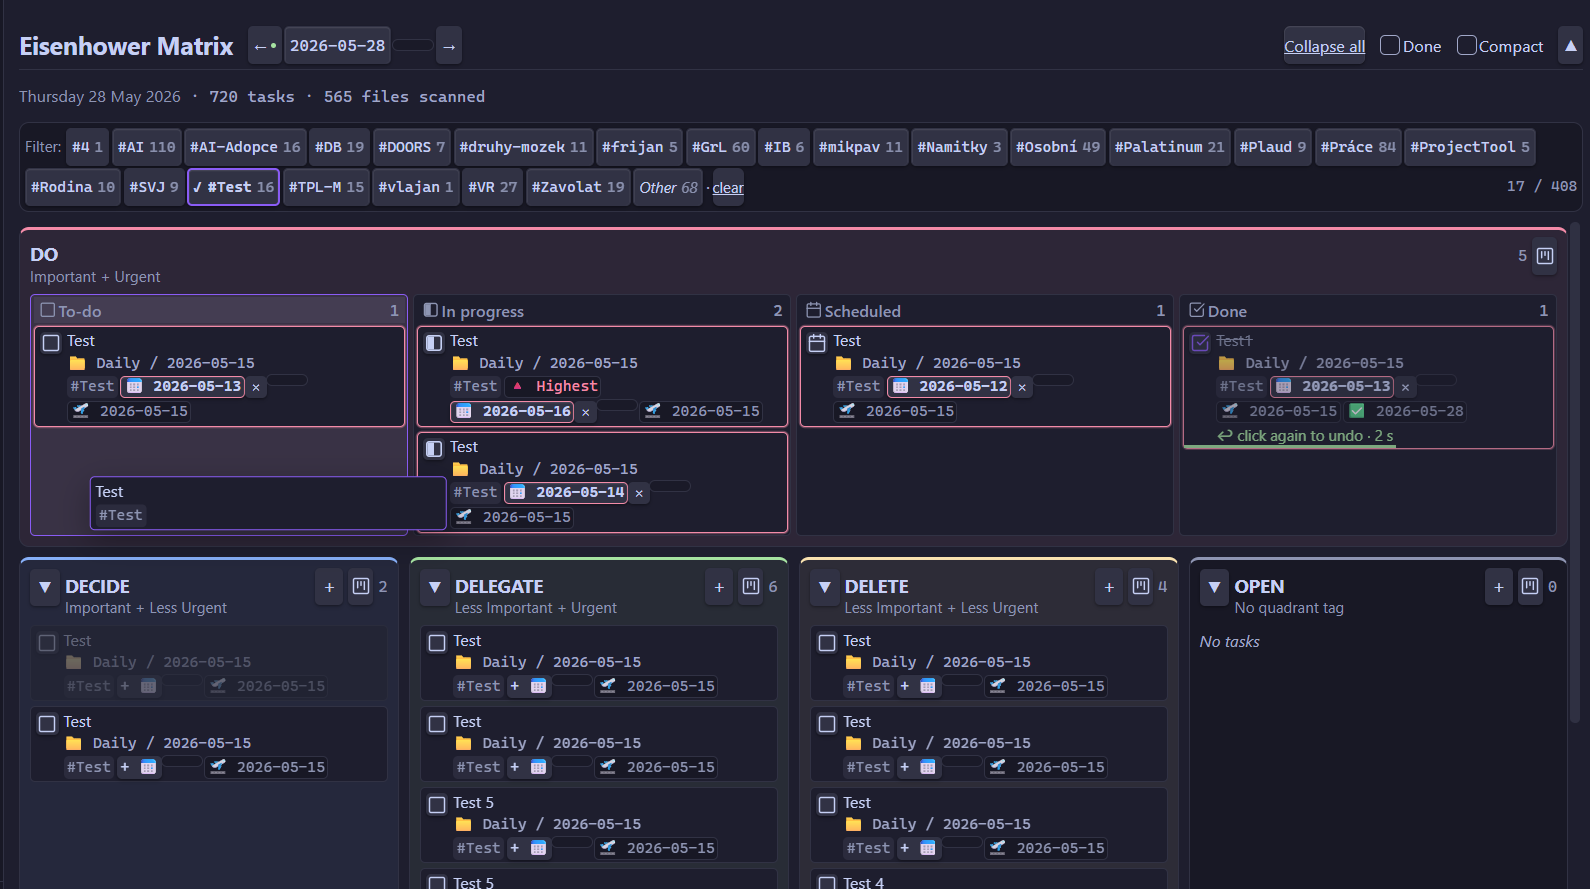Filter by #AI tag

click(146, 147)
